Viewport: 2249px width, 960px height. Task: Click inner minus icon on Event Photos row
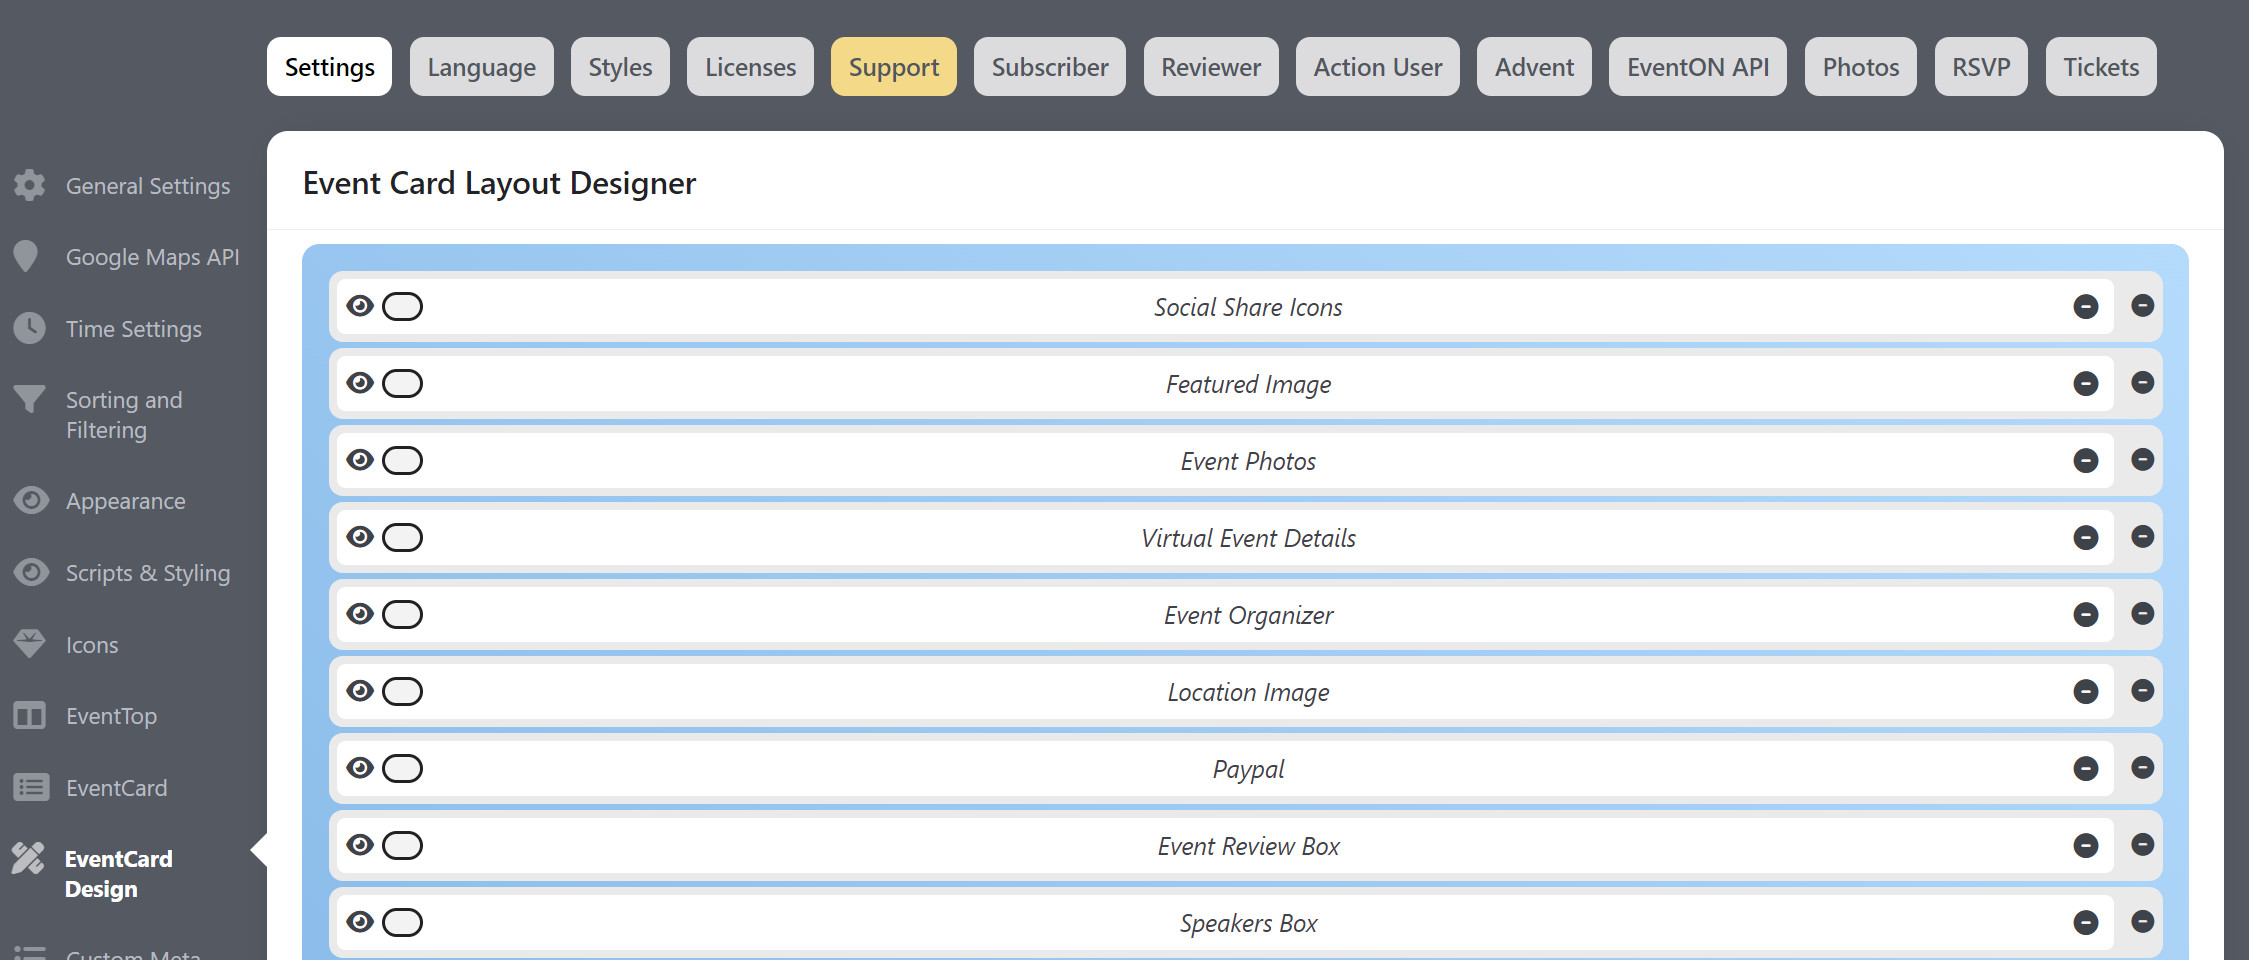click(x=2086, y=460)
